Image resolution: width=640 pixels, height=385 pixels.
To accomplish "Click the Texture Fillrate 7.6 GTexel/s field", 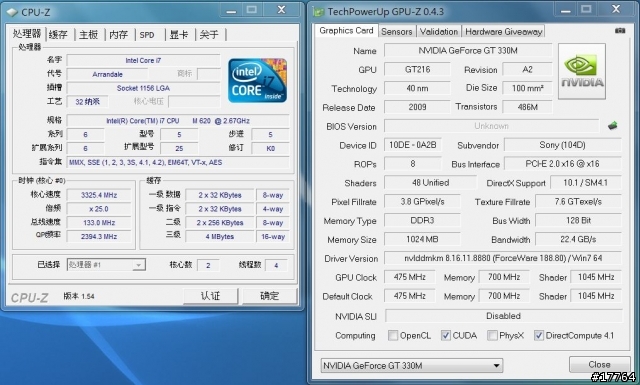I will (x=578, y=202).
